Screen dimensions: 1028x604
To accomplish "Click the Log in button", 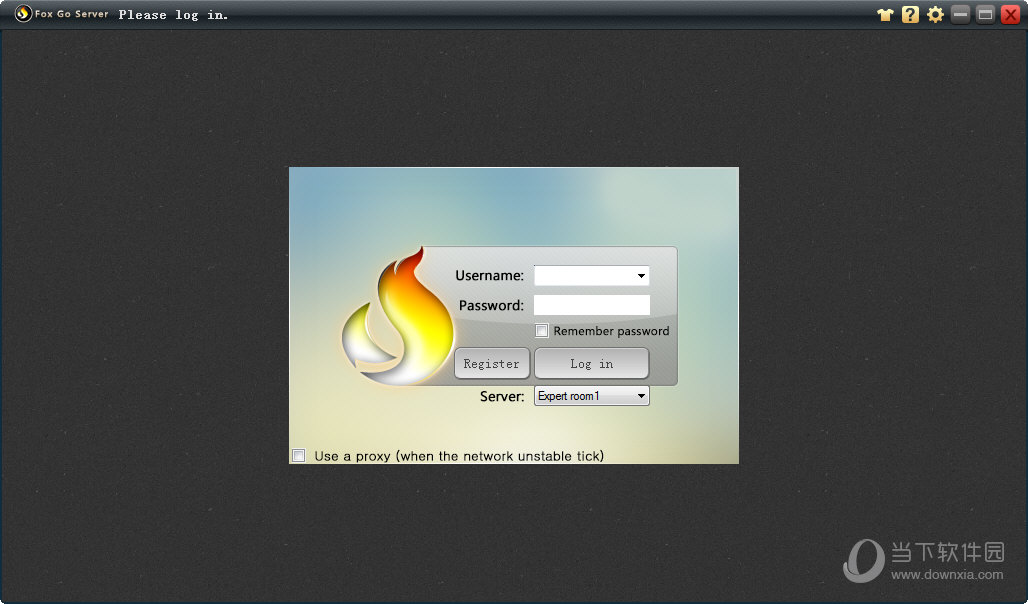I will pyautogui.click(x=591, y=363).
